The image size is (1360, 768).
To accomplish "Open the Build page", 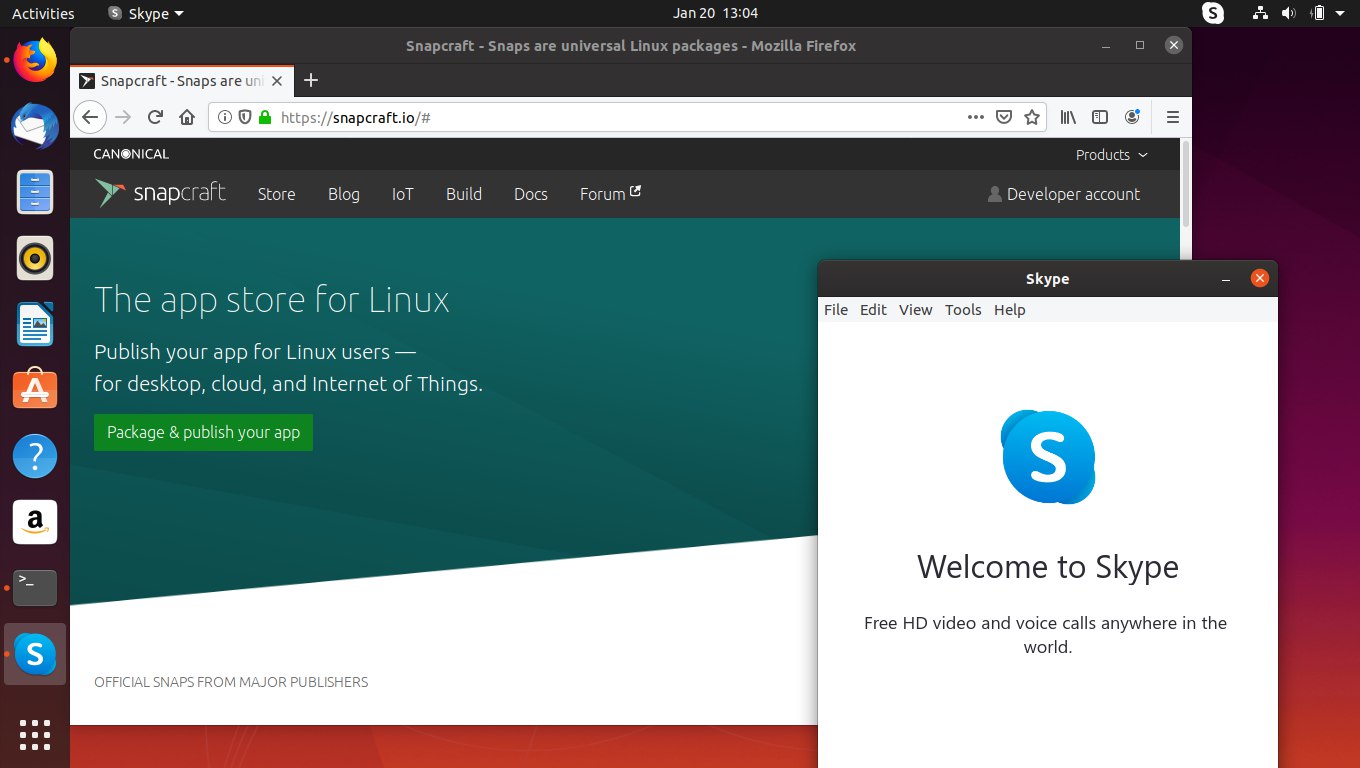I will coord(464,194).
